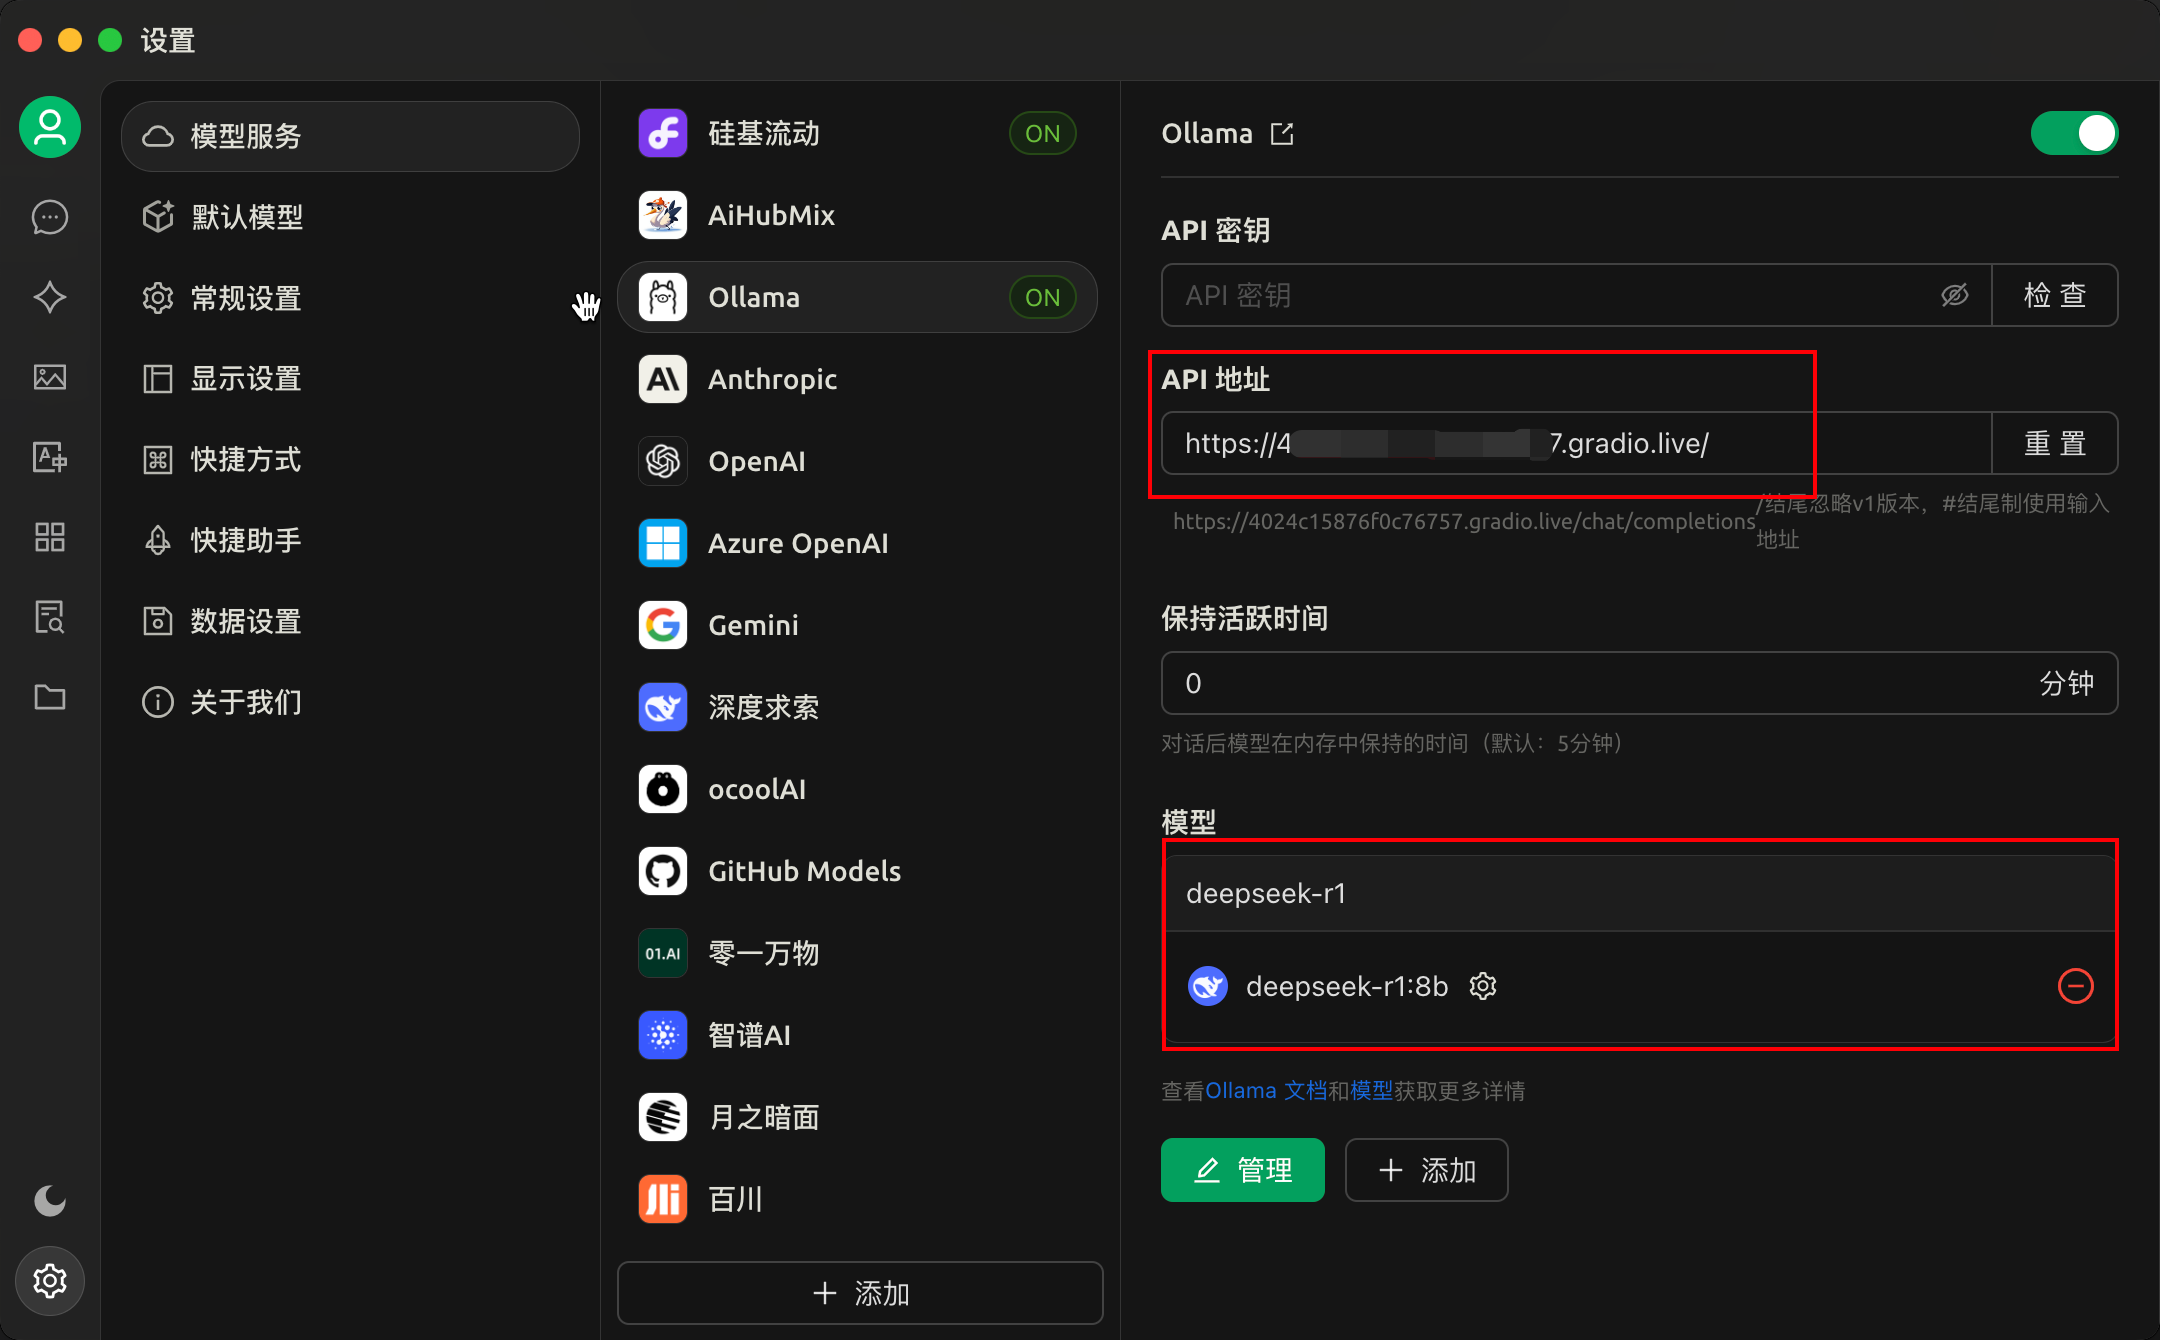Remove the deepseek-r1:8b model

[x=2075, y=986]
